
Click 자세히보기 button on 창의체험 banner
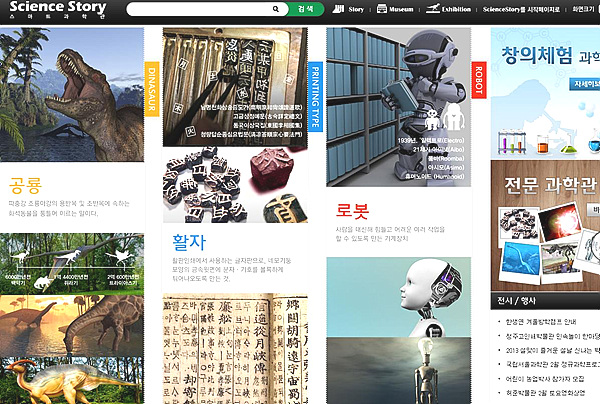pos(585,84)
